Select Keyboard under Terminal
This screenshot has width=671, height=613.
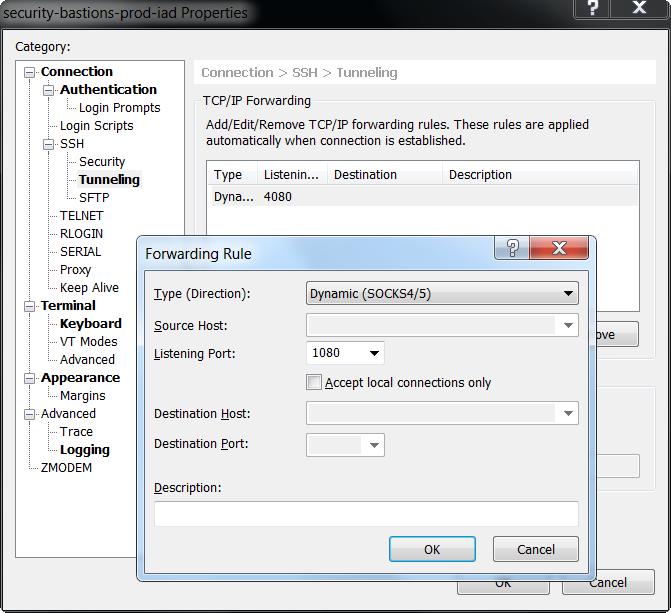pos(91,324)
